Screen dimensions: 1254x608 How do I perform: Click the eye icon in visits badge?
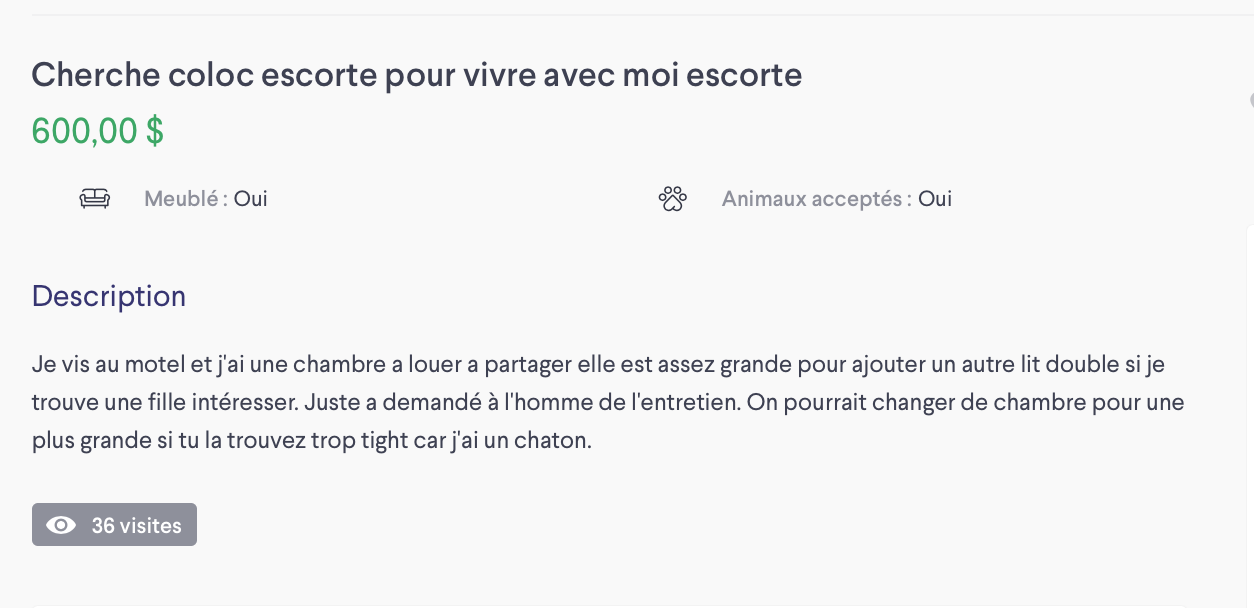61,525
